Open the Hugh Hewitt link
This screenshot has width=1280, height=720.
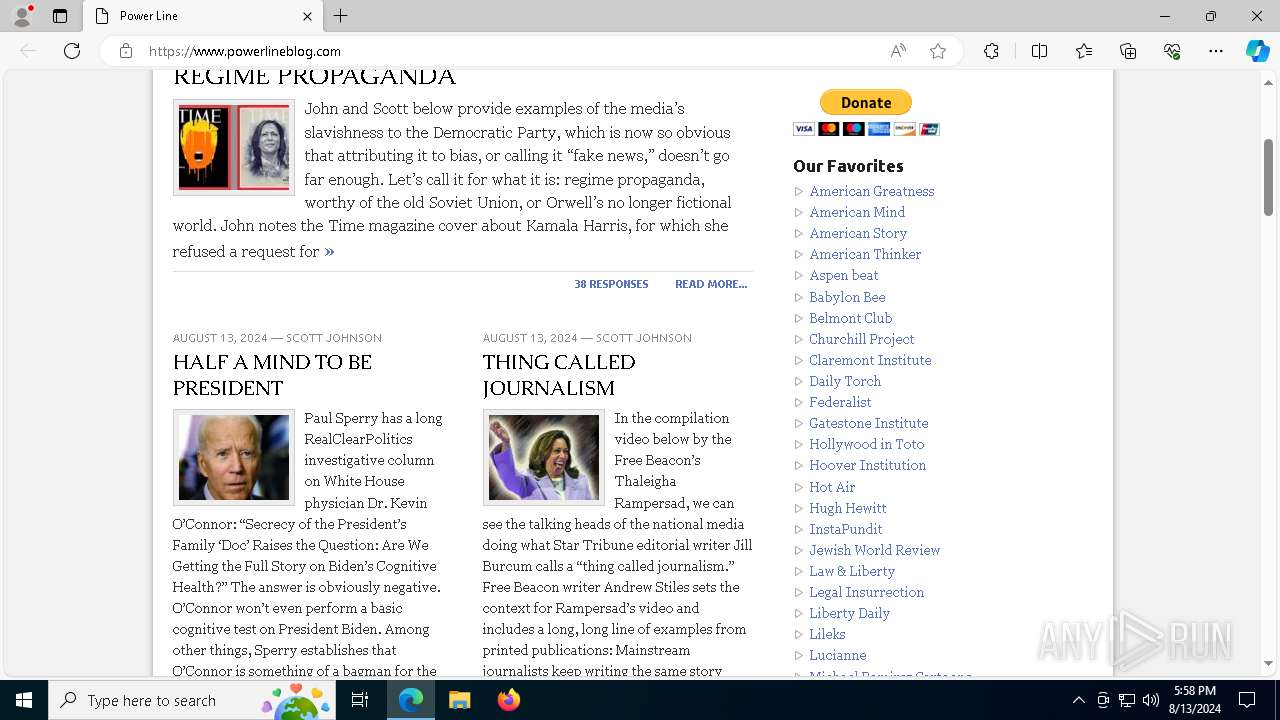[847, 508]
